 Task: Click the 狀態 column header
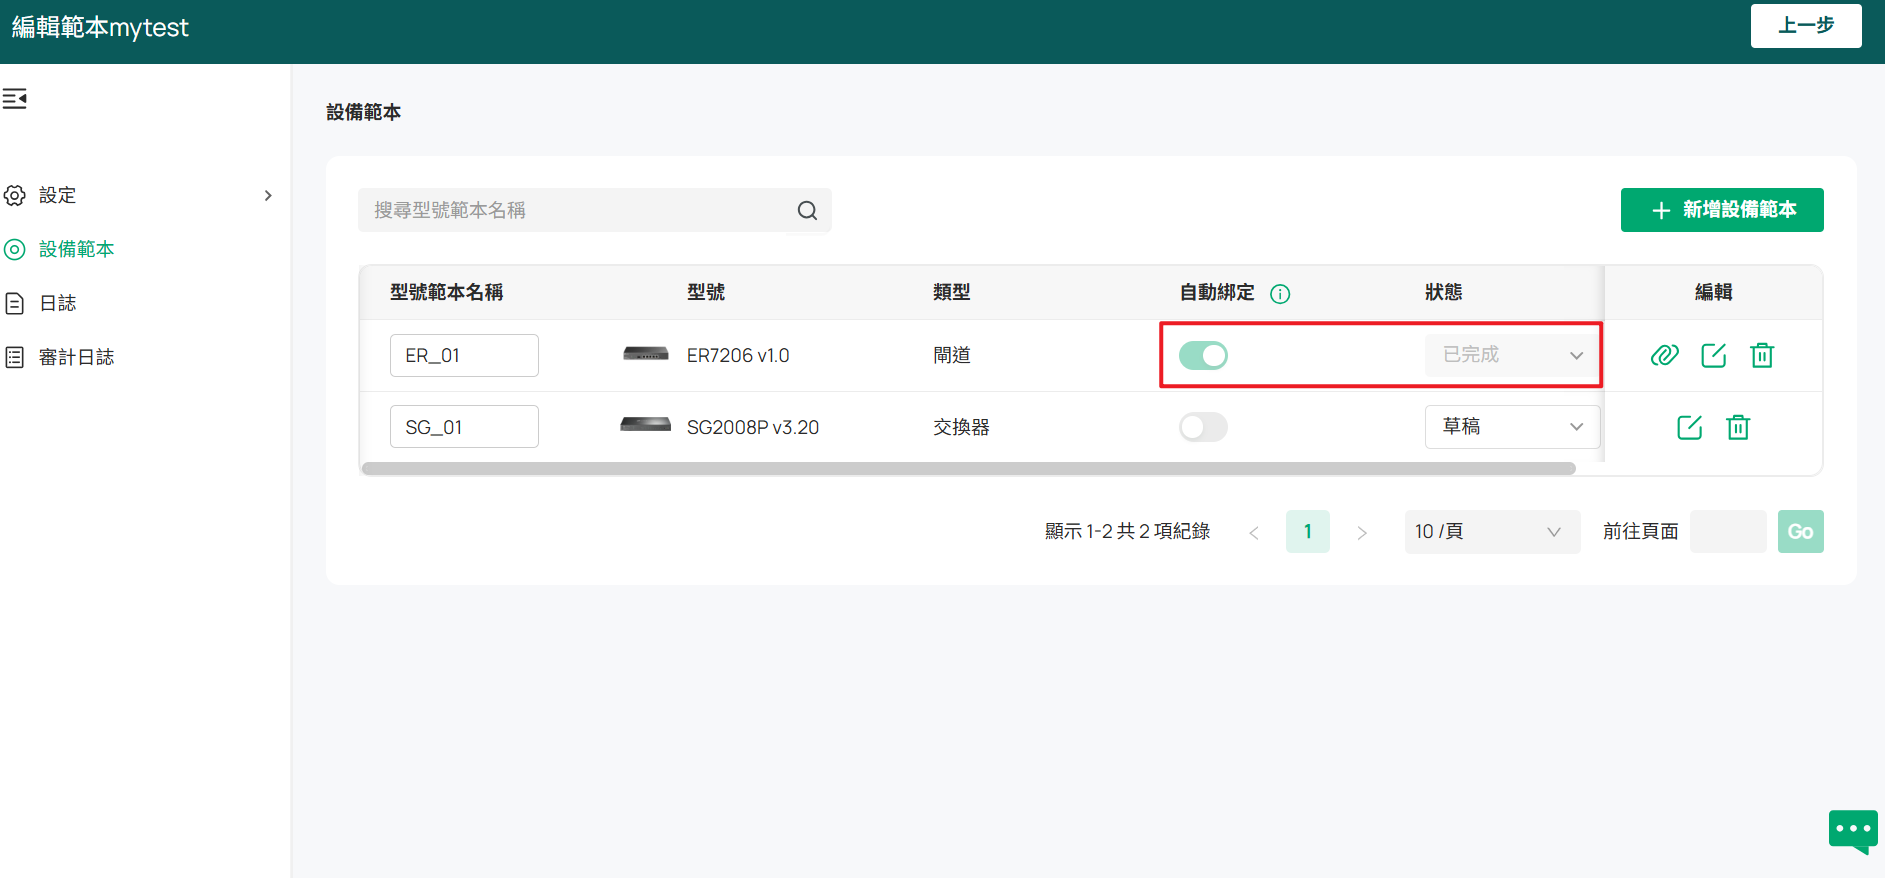(1444, 292)
